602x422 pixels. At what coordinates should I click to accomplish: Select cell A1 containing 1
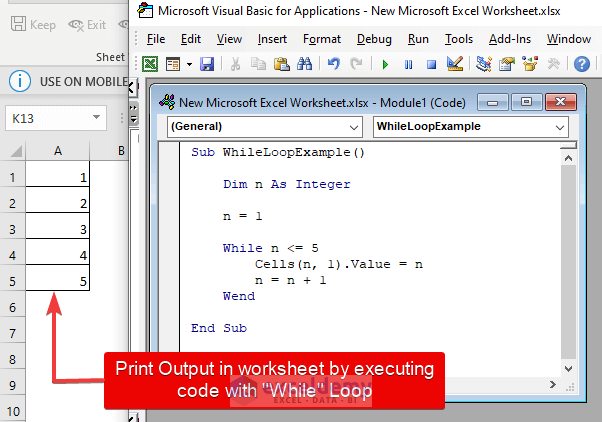pos(58,174)
